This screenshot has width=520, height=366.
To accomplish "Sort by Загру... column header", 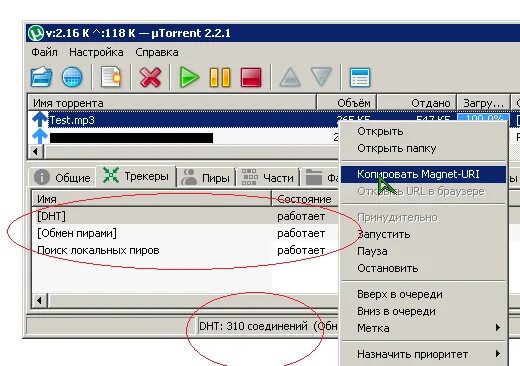I will (483, 103).
